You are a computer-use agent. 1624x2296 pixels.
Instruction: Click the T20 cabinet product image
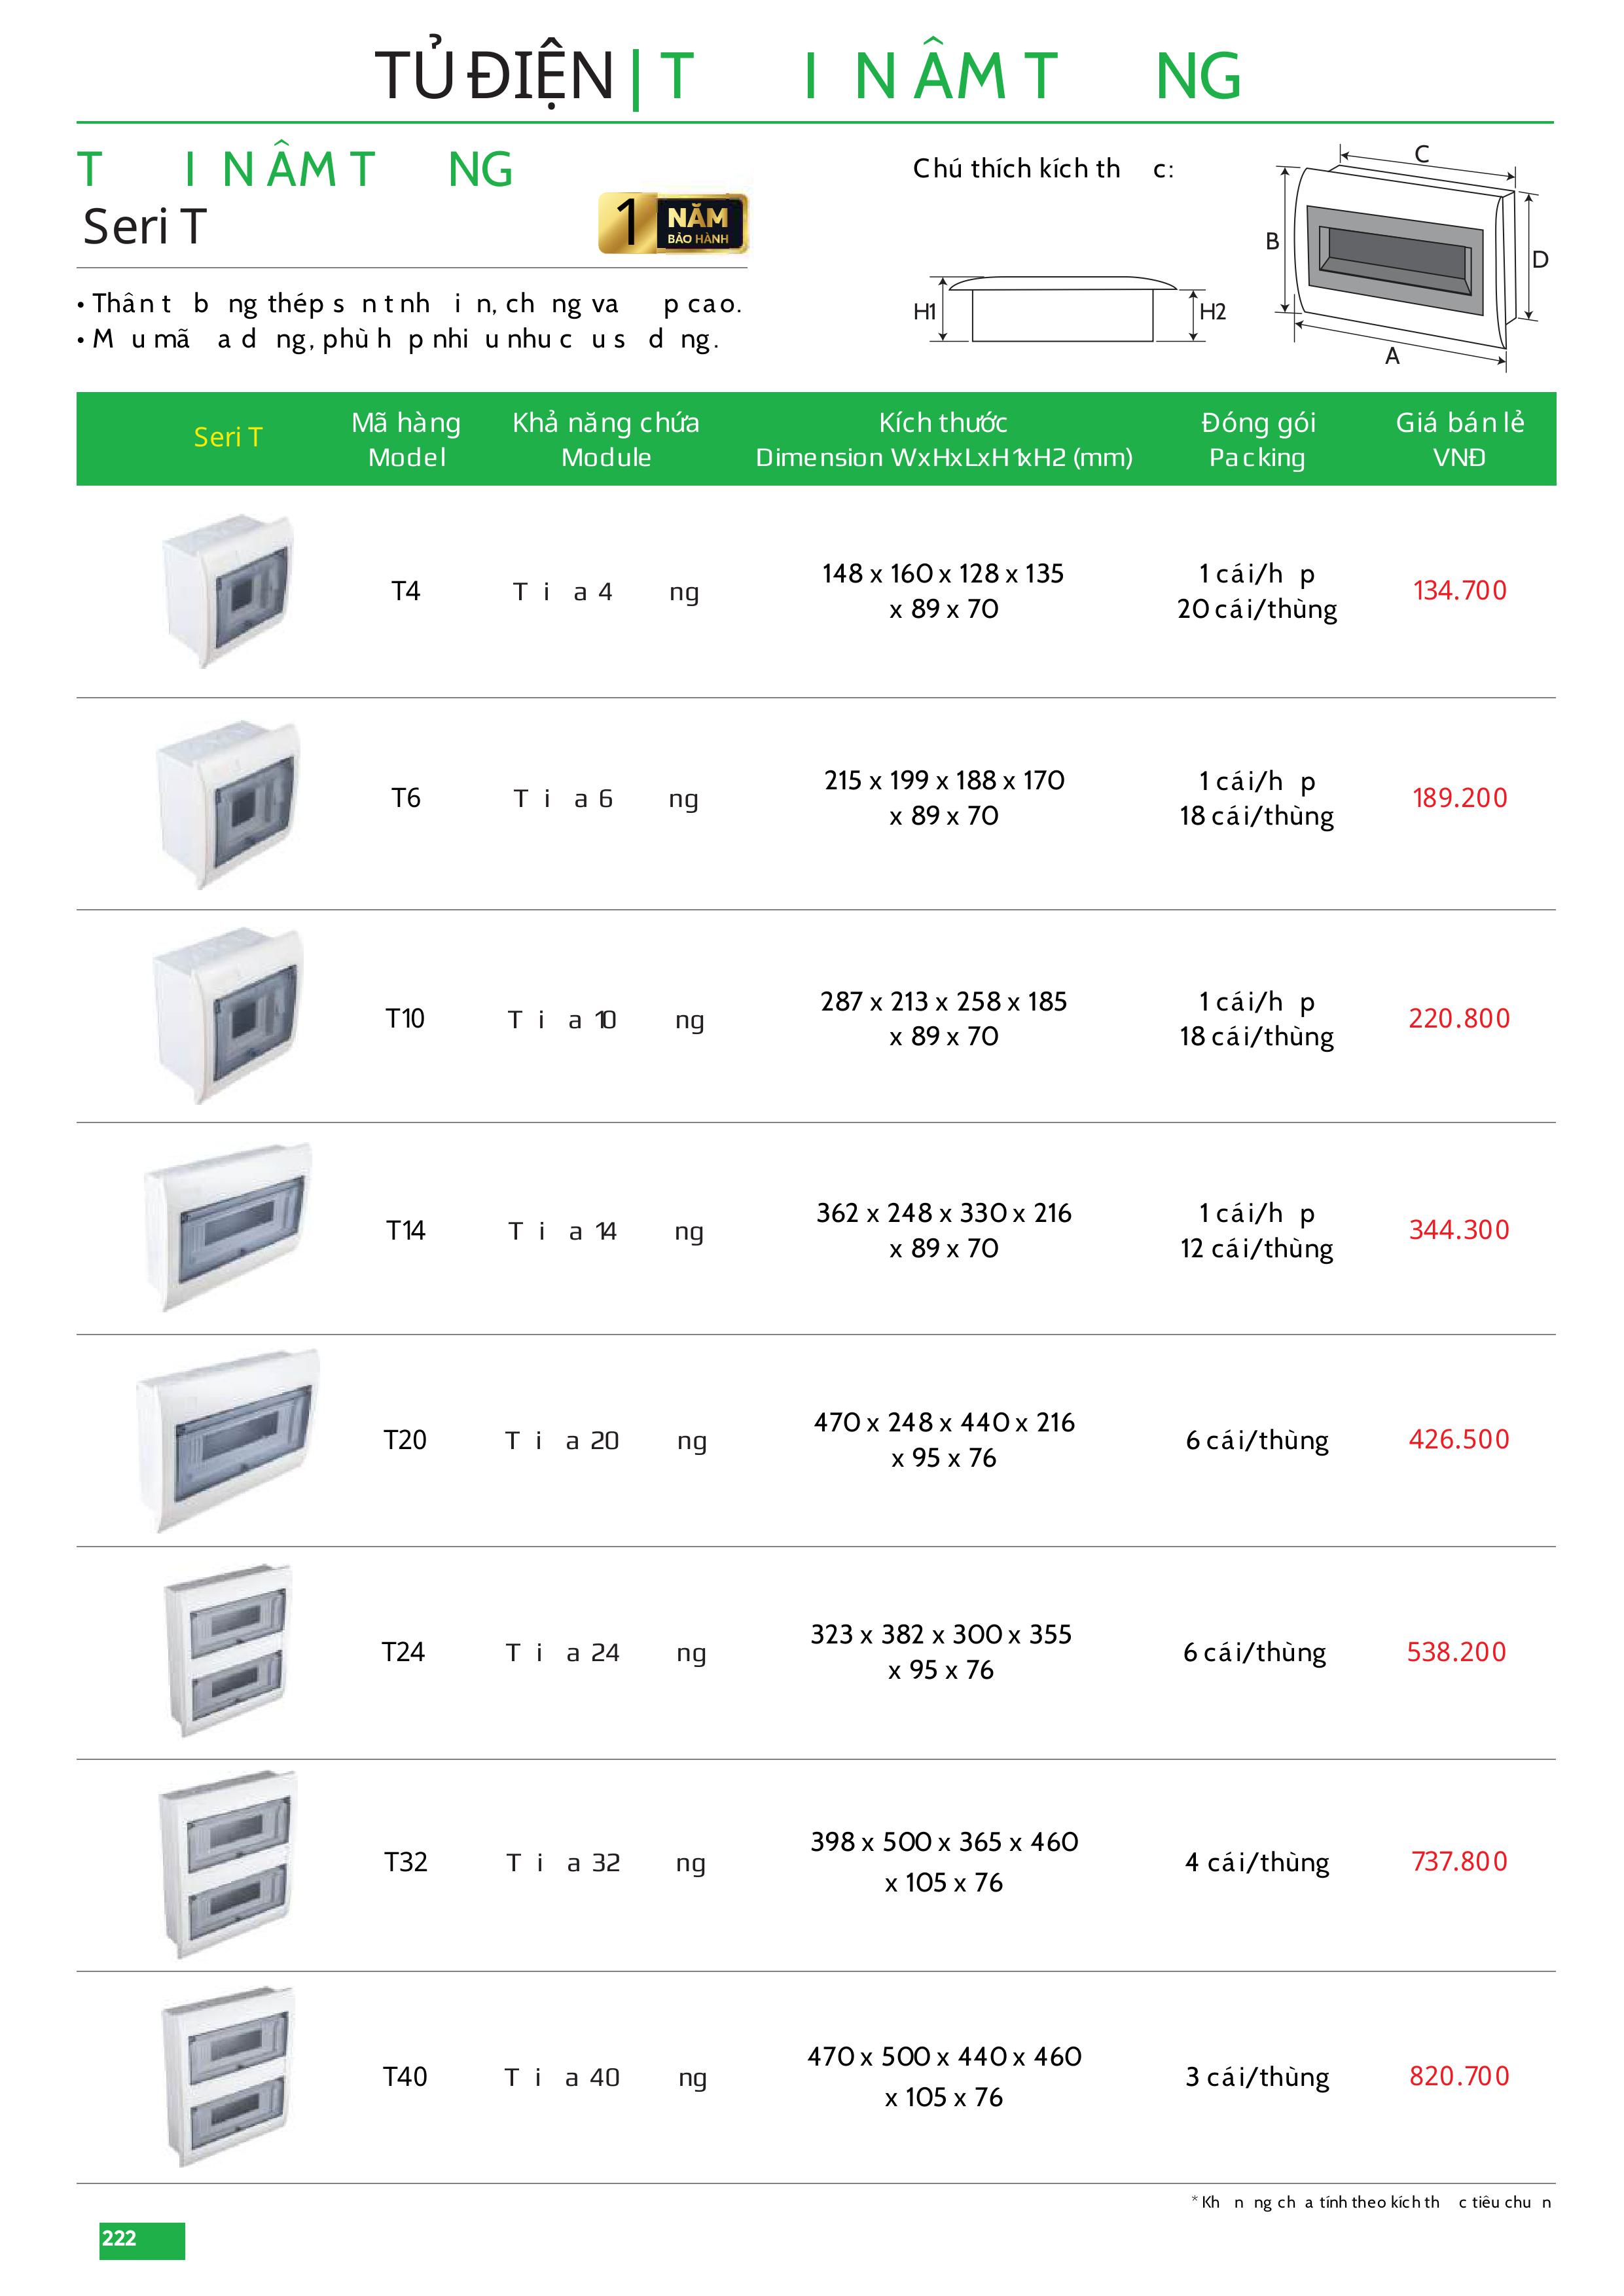(228, 1440)
